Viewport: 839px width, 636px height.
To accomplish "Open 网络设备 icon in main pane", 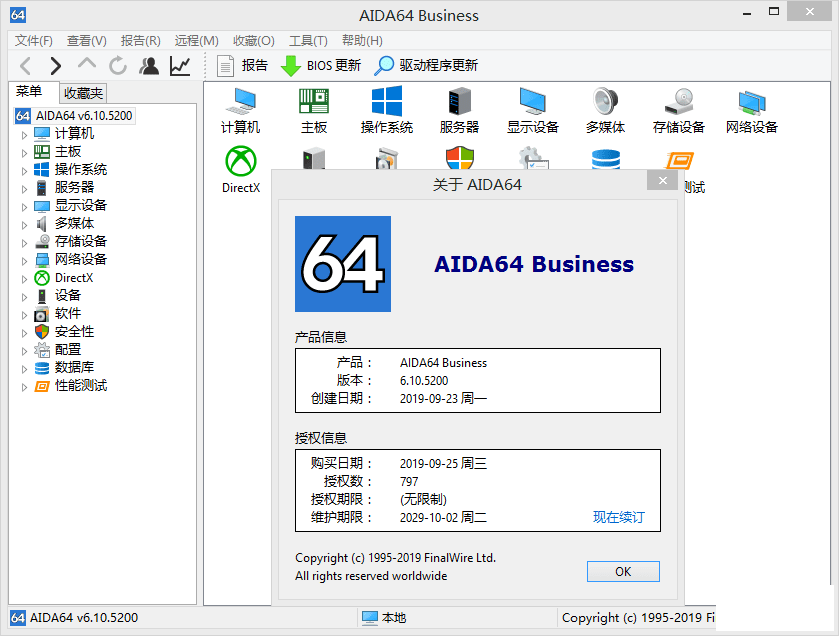I will pyautogui.click(x=751, y=111).
